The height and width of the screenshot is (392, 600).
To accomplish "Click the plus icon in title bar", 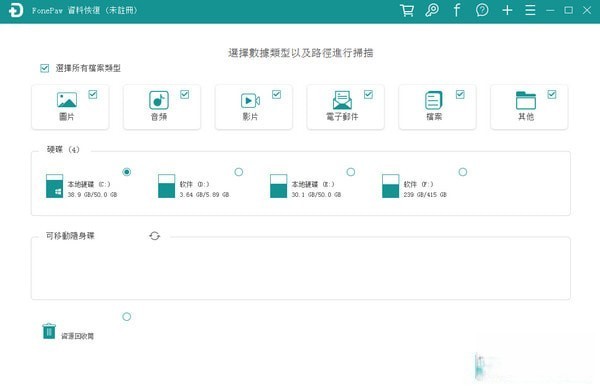I will click(507, 10).
